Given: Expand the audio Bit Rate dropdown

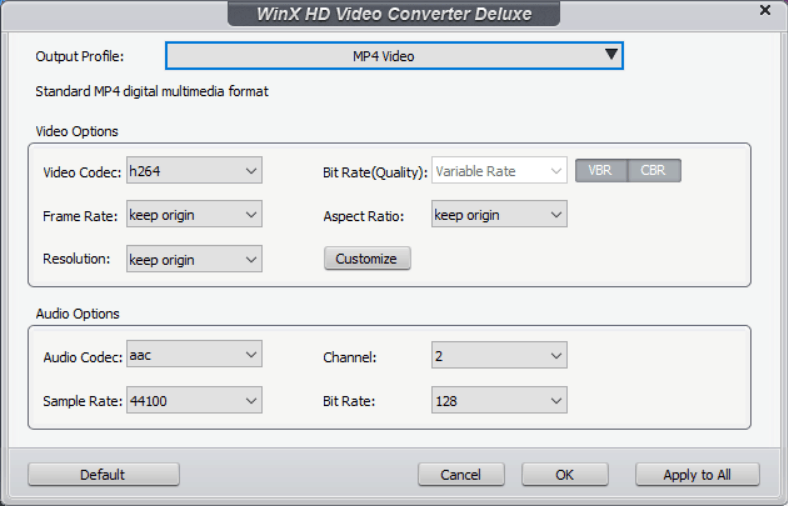Looking at the screenshot, I should point(499,401).
